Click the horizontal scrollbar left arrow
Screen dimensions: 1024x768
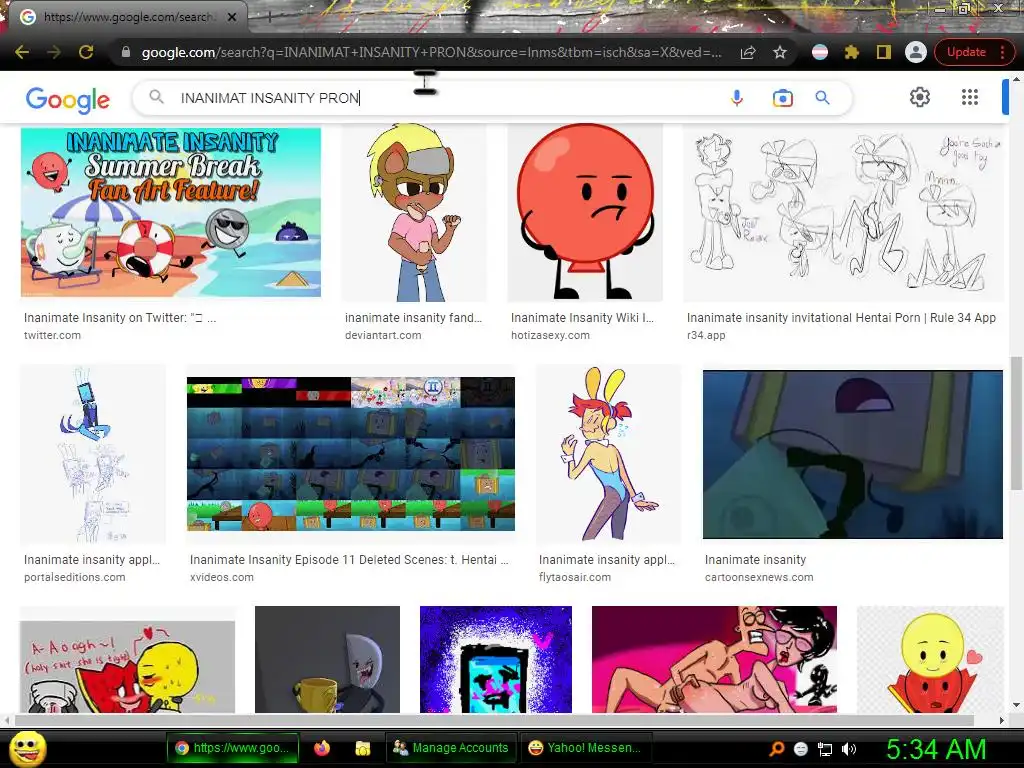tap(7, 720)
